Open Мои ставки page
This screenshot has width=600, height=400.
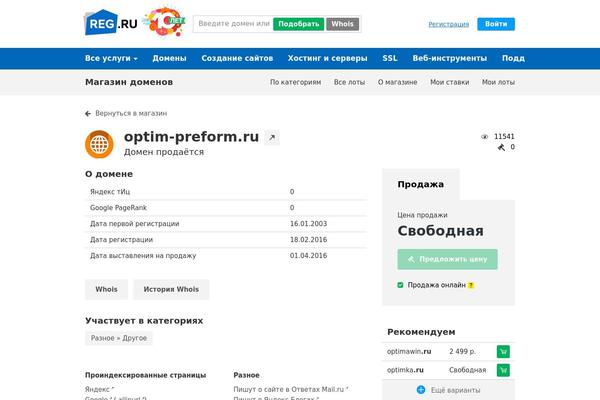pyautogui.click(x=450, y=82)
